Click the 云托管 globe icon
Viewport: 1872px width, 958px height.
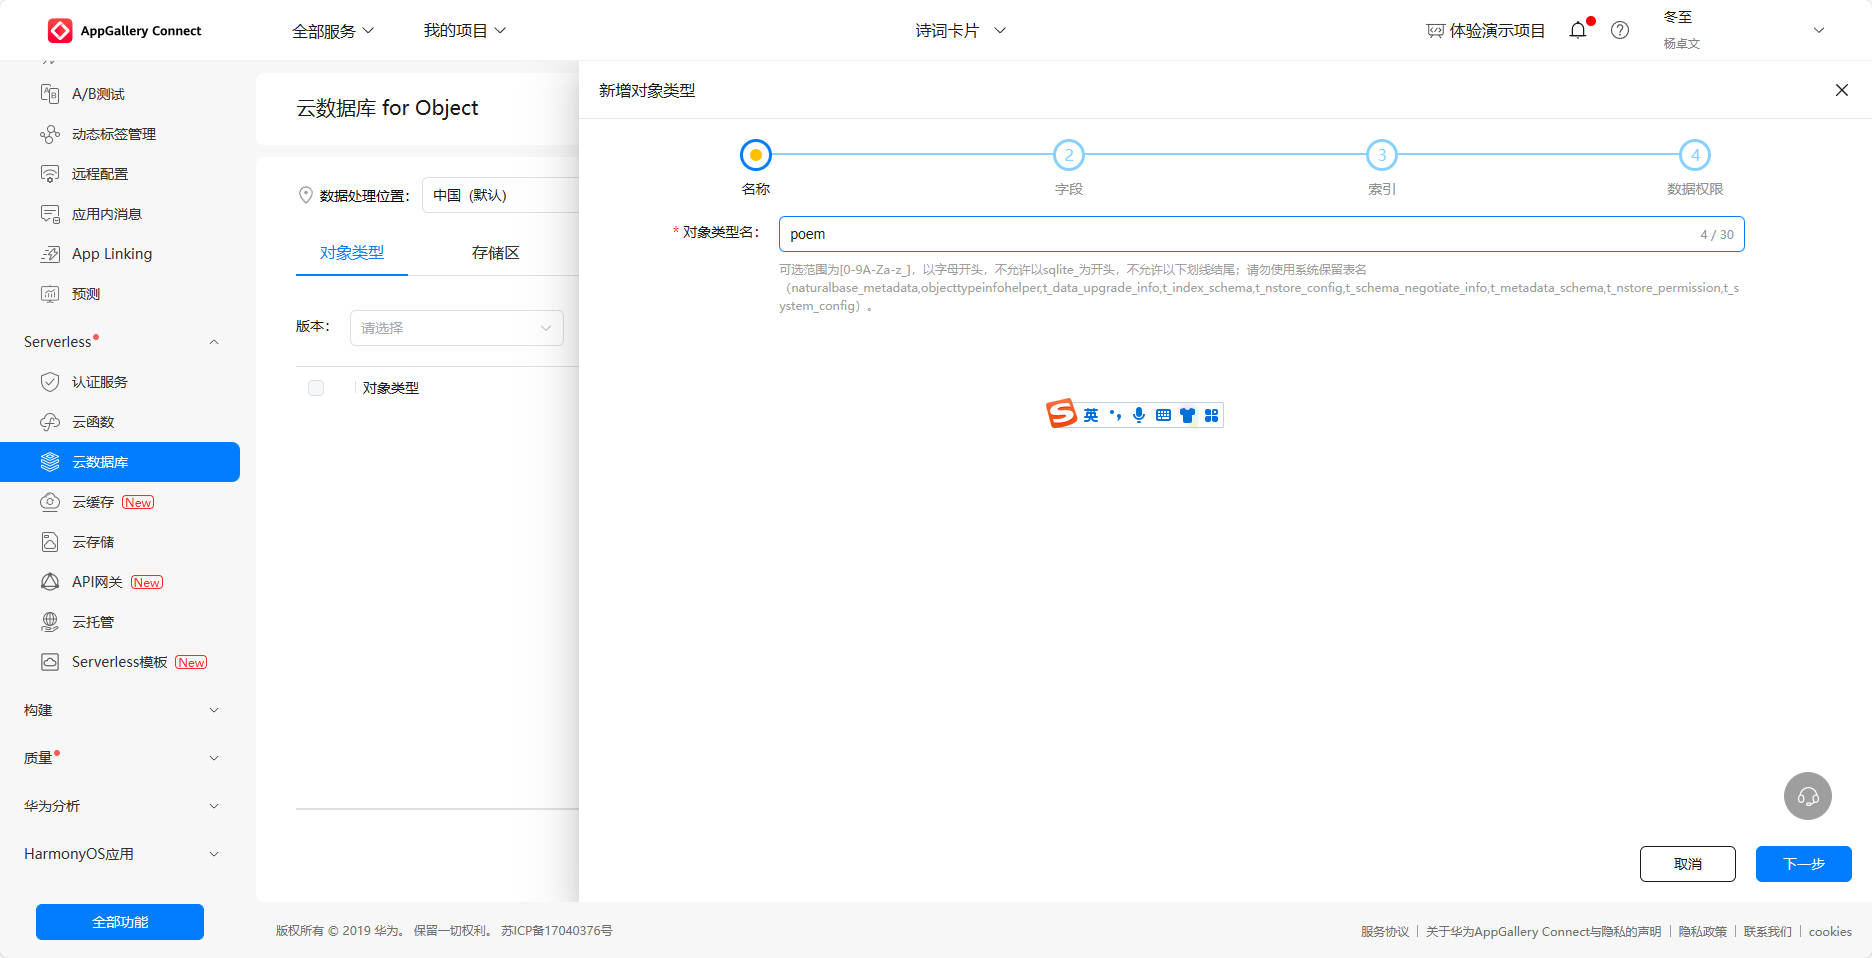pyautogui.click(x=50, y=622)
